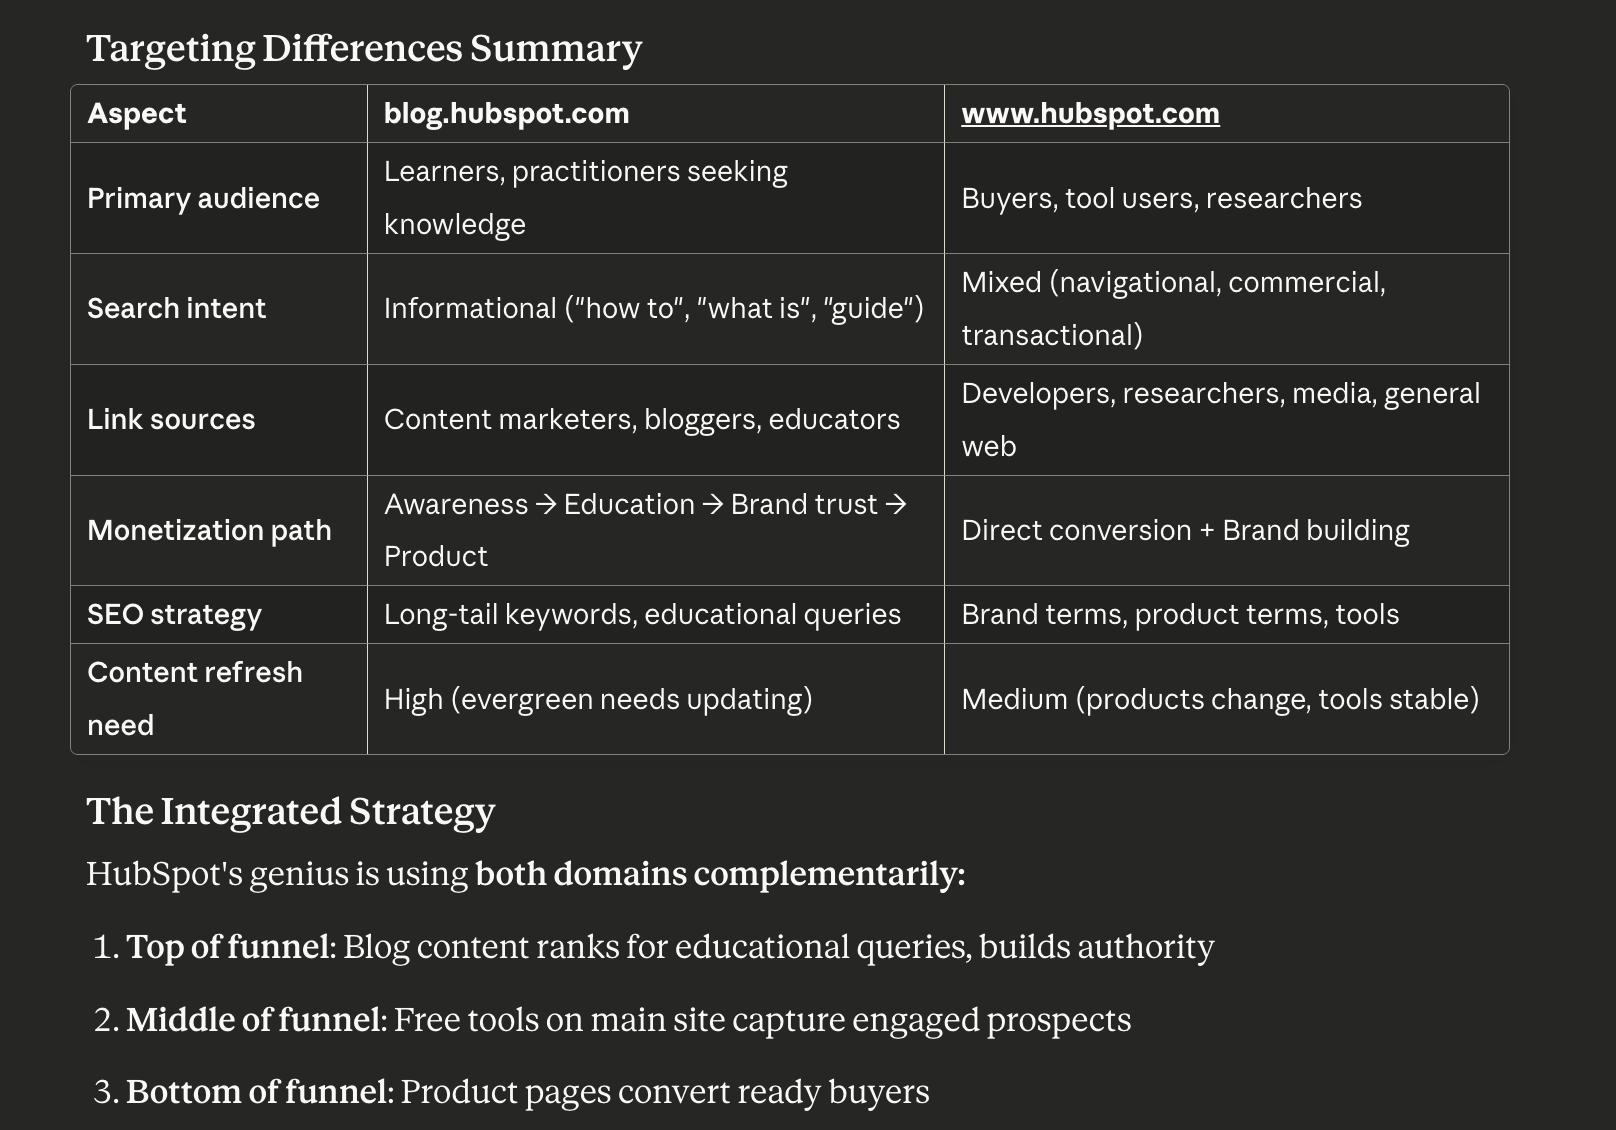
Task: Click the blog.hubspot.com column header
Action: pyautogui.click(x=506, y=113)
